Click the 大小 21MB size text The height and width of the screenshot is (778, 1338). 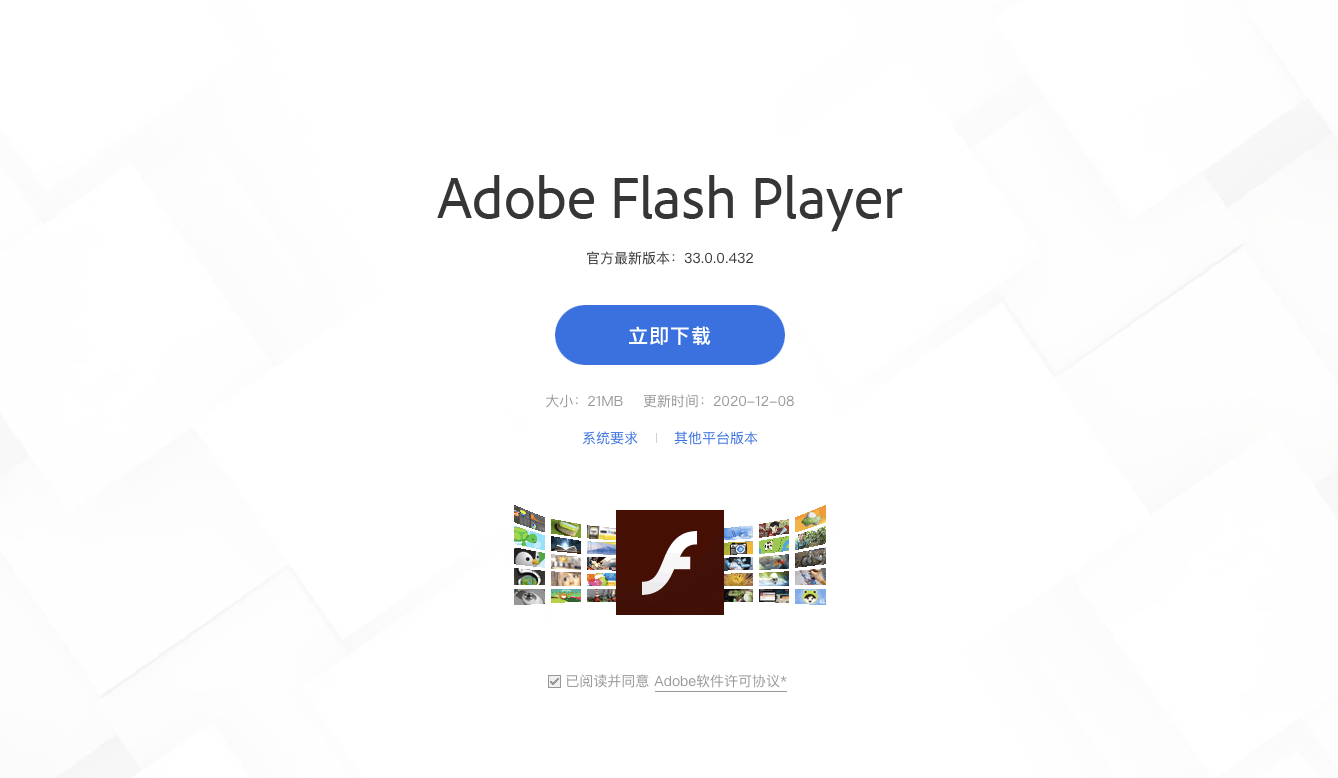(584, 401)
